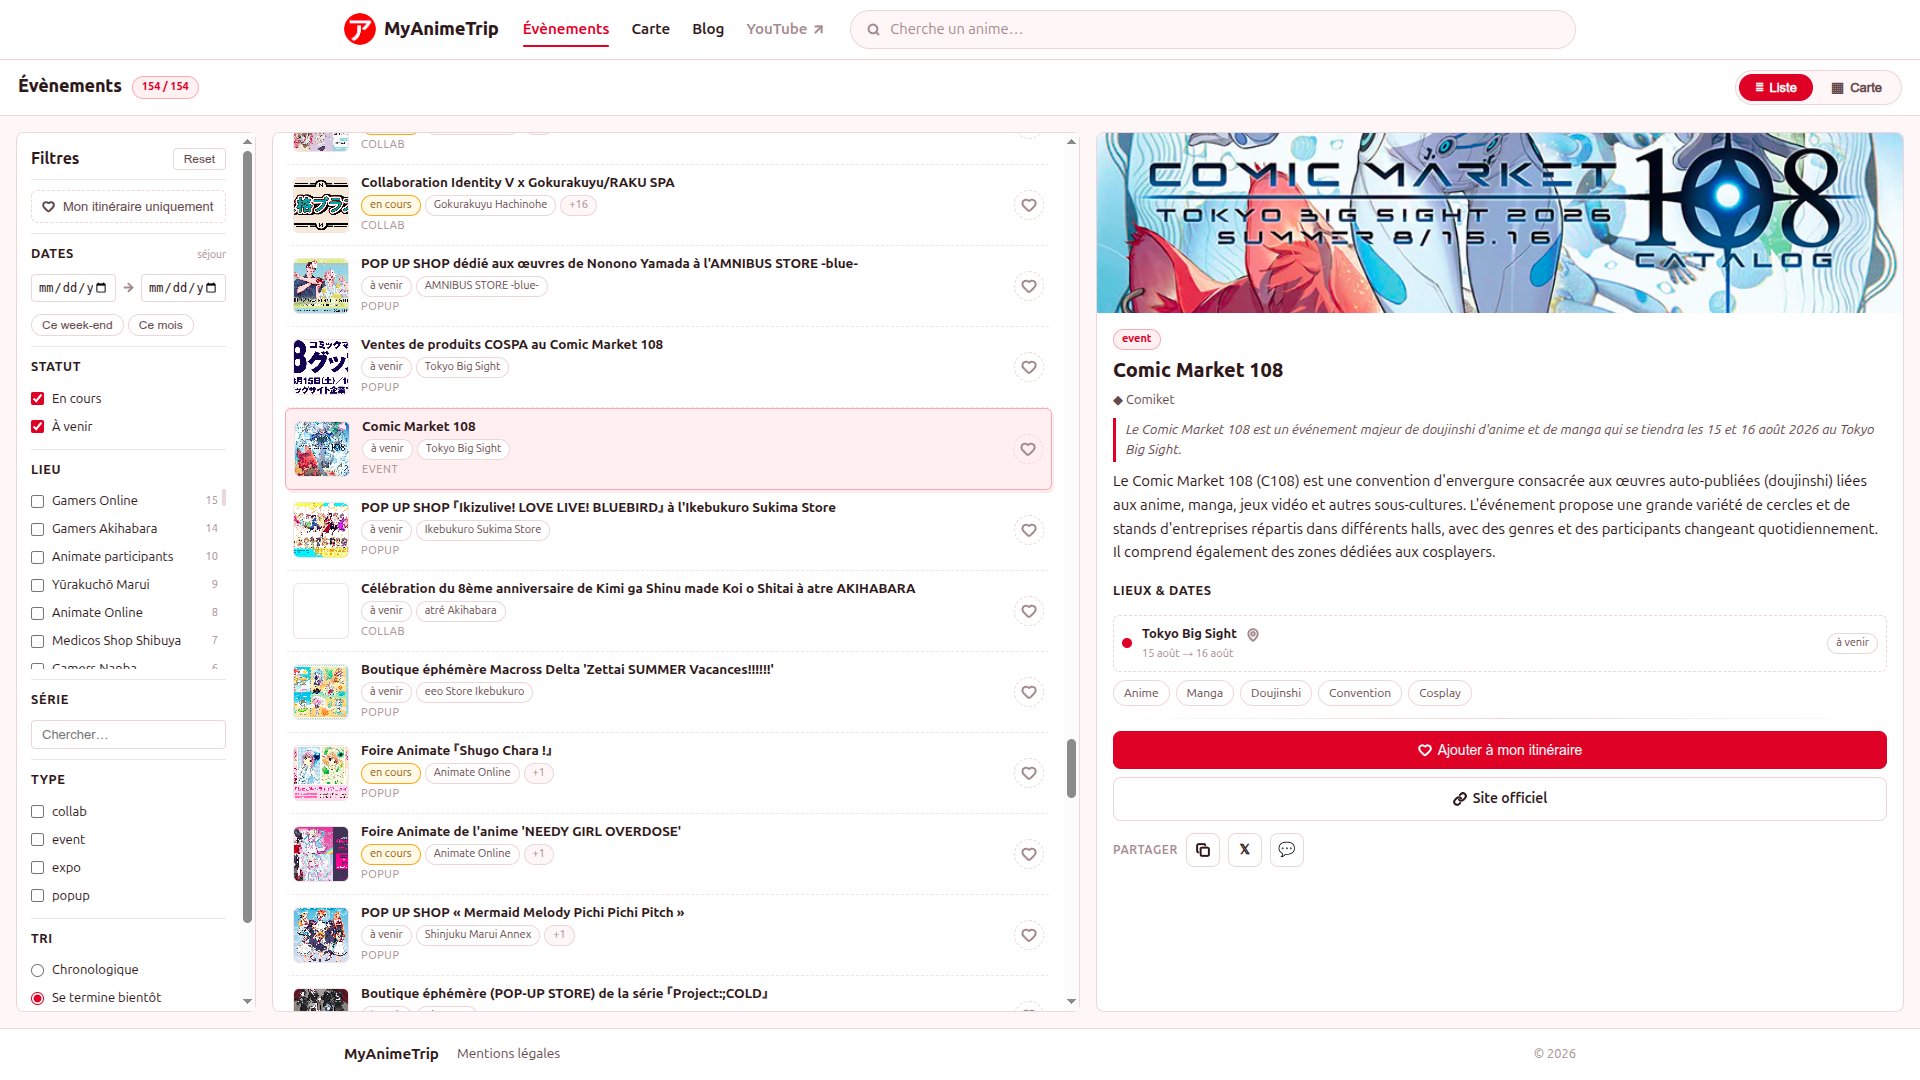Screen dimensions: 1920x1080
Task: Filter by collab type
Action: point(38,812)
